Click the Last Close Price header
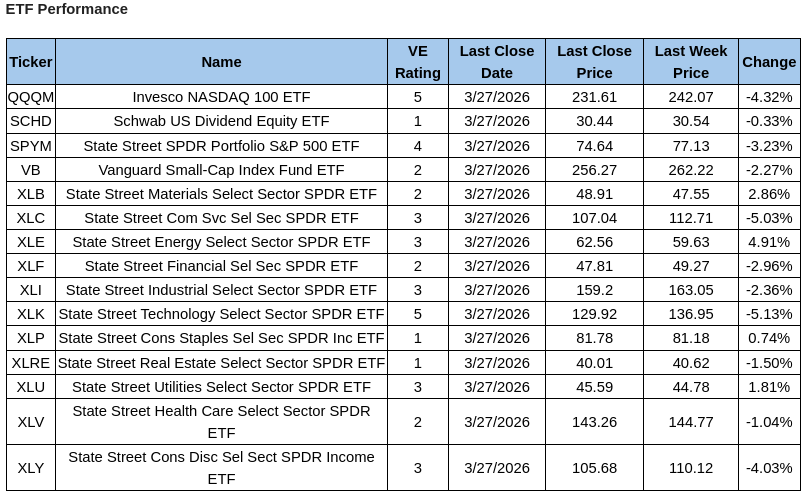 coord(594,62)
